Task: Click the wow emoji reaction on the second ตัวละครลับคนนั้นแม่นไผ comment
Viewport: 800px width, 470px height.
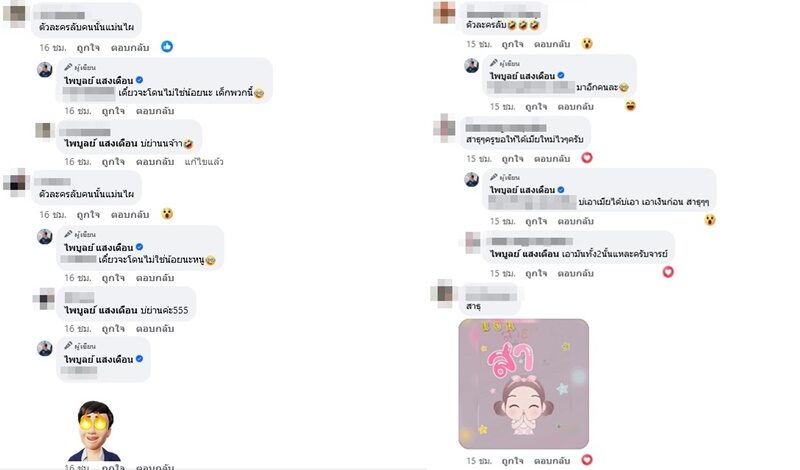Action: [167, 214]
